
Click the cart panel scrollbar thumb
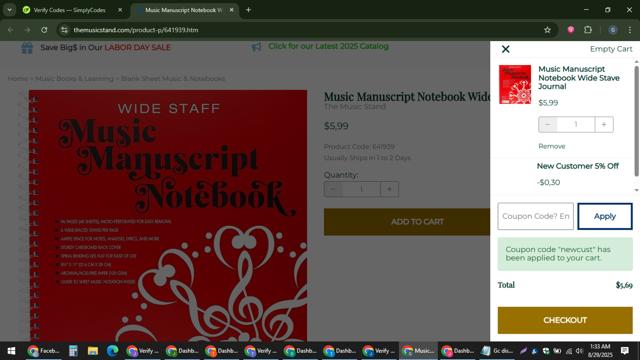(636, 121)
